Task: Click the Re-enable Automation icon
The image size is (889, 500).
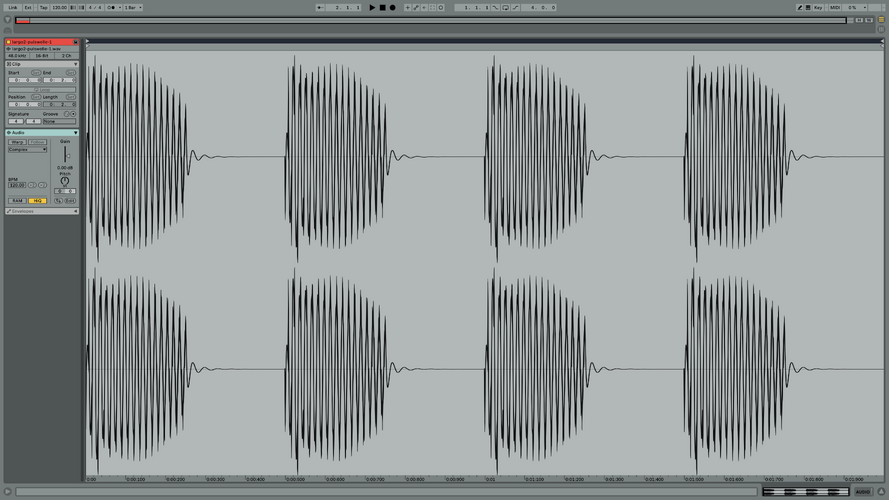Action: pyautogui.click(x=424, y=7)
